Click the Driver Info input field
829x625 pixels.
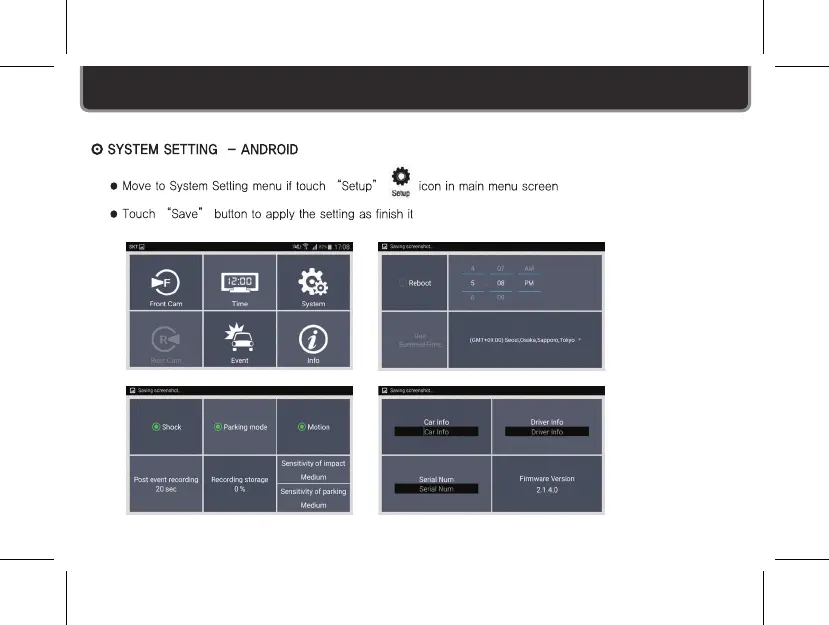click(547, 431)
